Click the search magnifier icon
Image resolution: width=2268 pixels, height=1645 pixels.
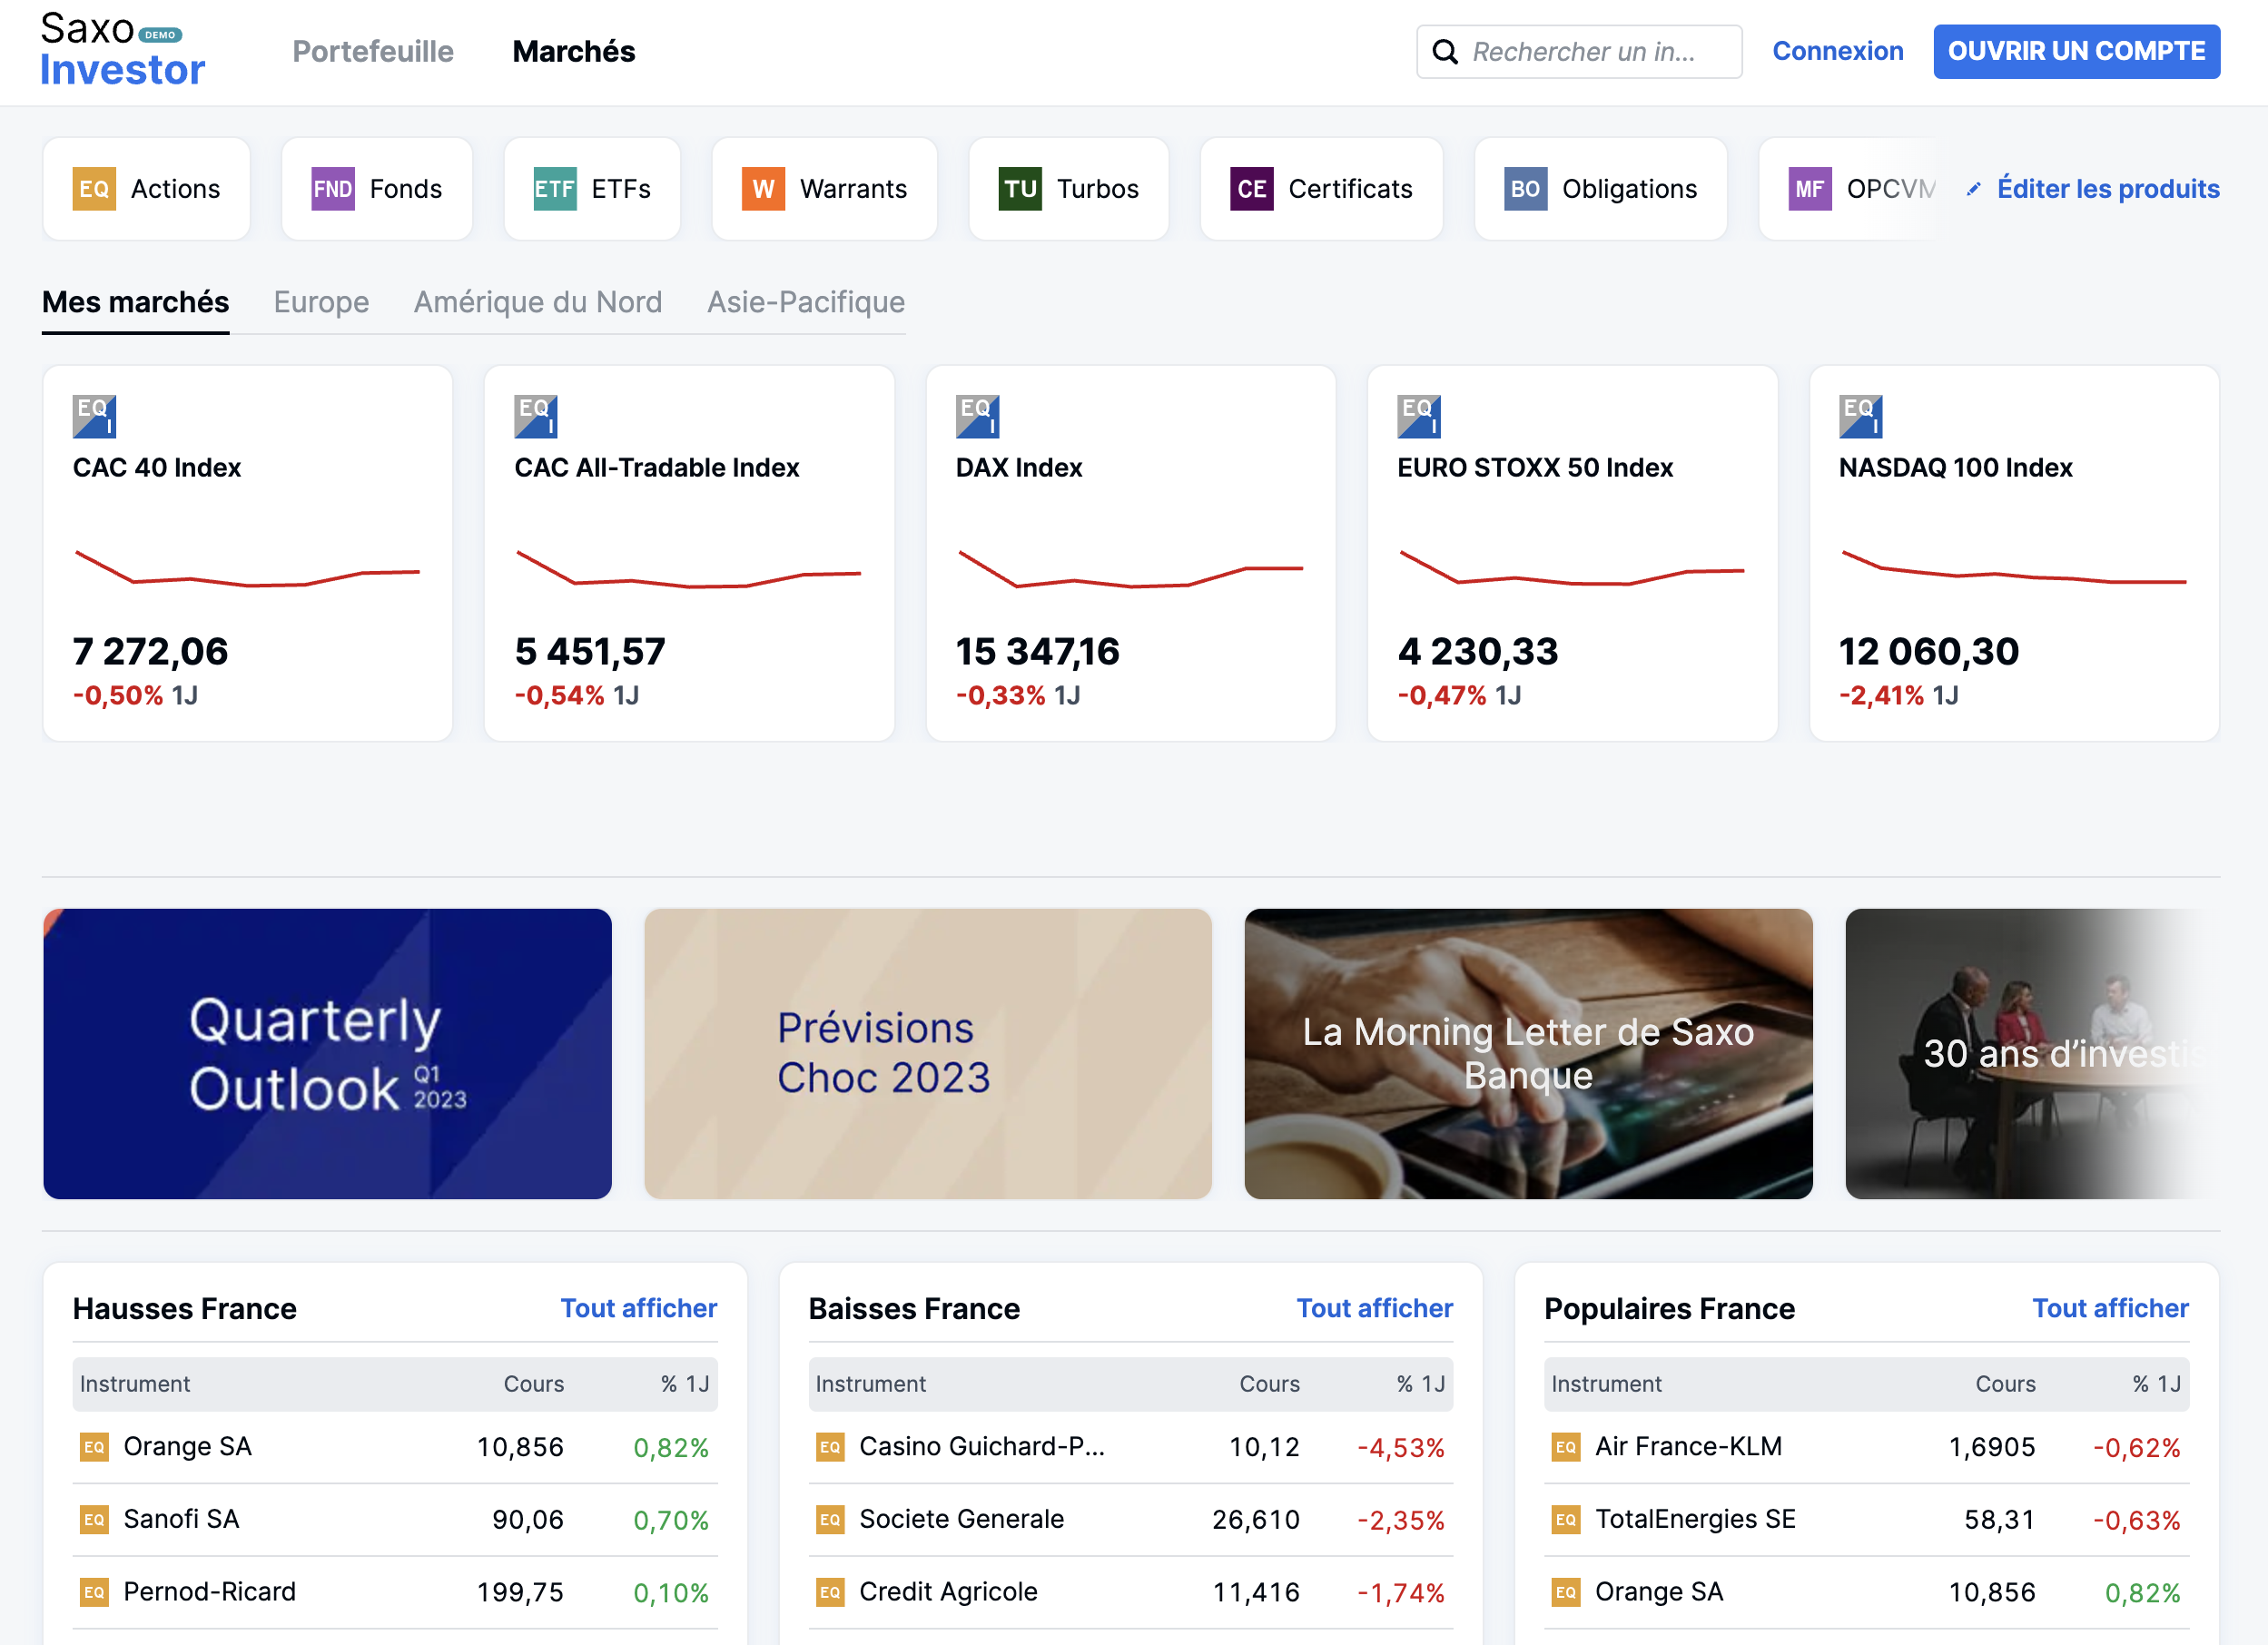click(x=1445, y=52)
